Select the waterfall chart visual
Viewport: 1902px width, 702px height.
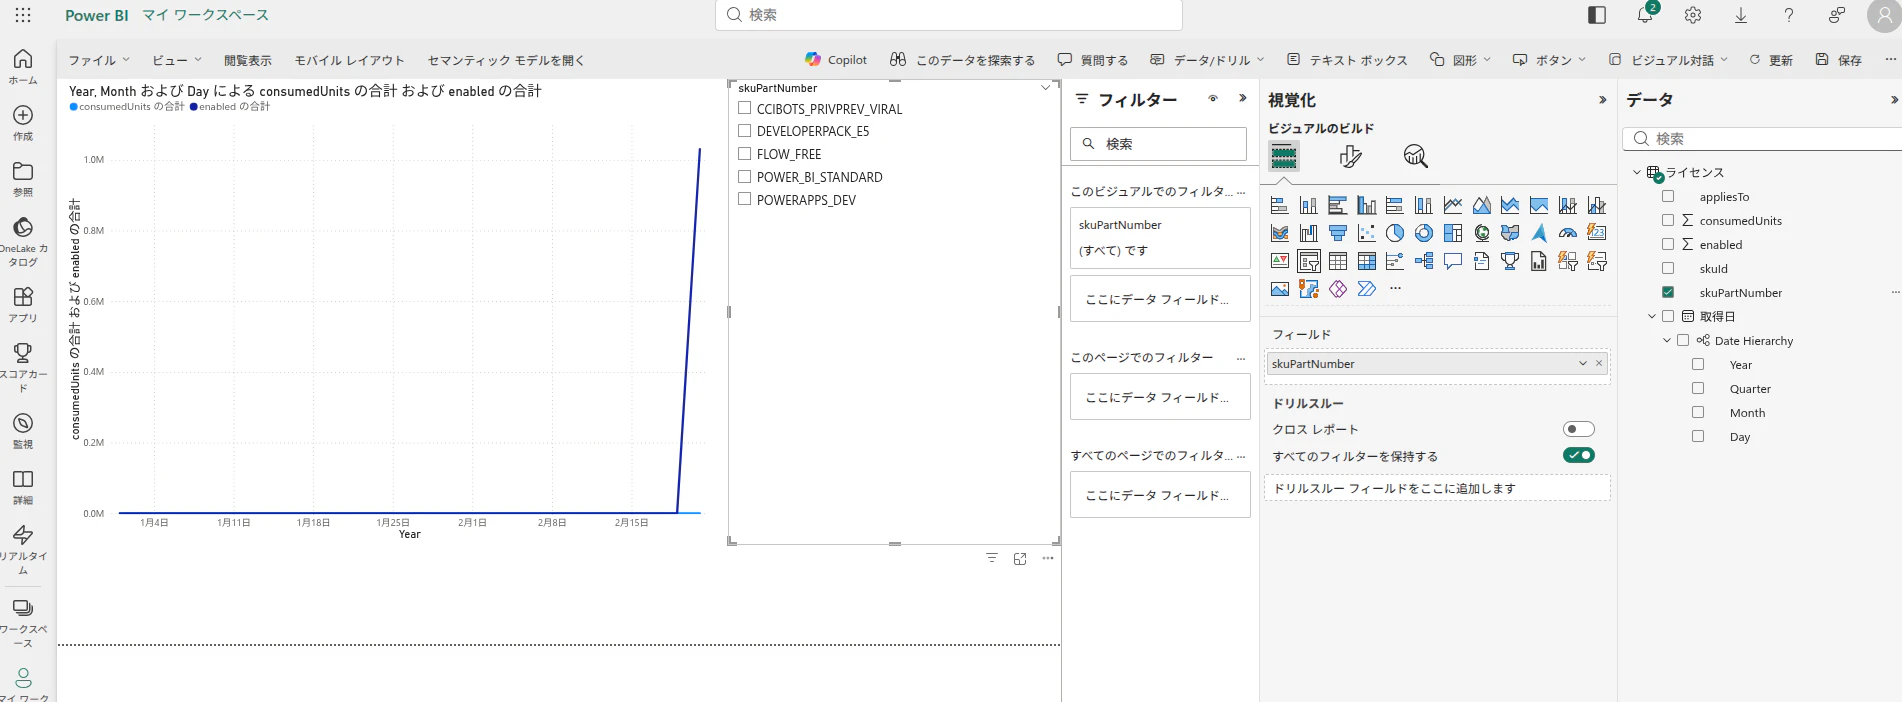point(1308,233)
